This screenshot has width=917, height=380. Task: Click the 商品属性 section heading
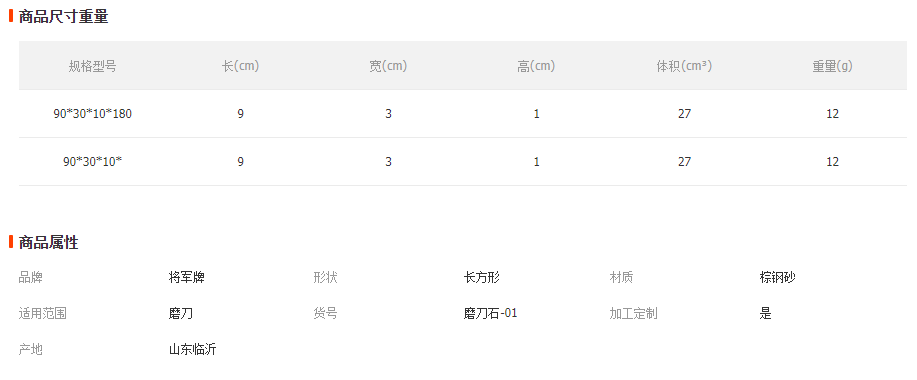49,242
